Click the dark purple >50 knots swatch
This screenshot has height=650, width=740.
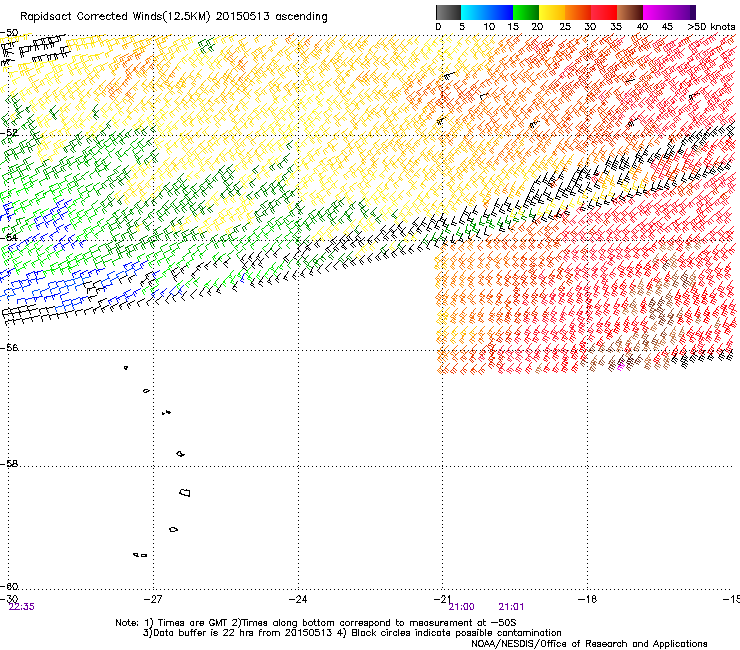coord(693,12)
